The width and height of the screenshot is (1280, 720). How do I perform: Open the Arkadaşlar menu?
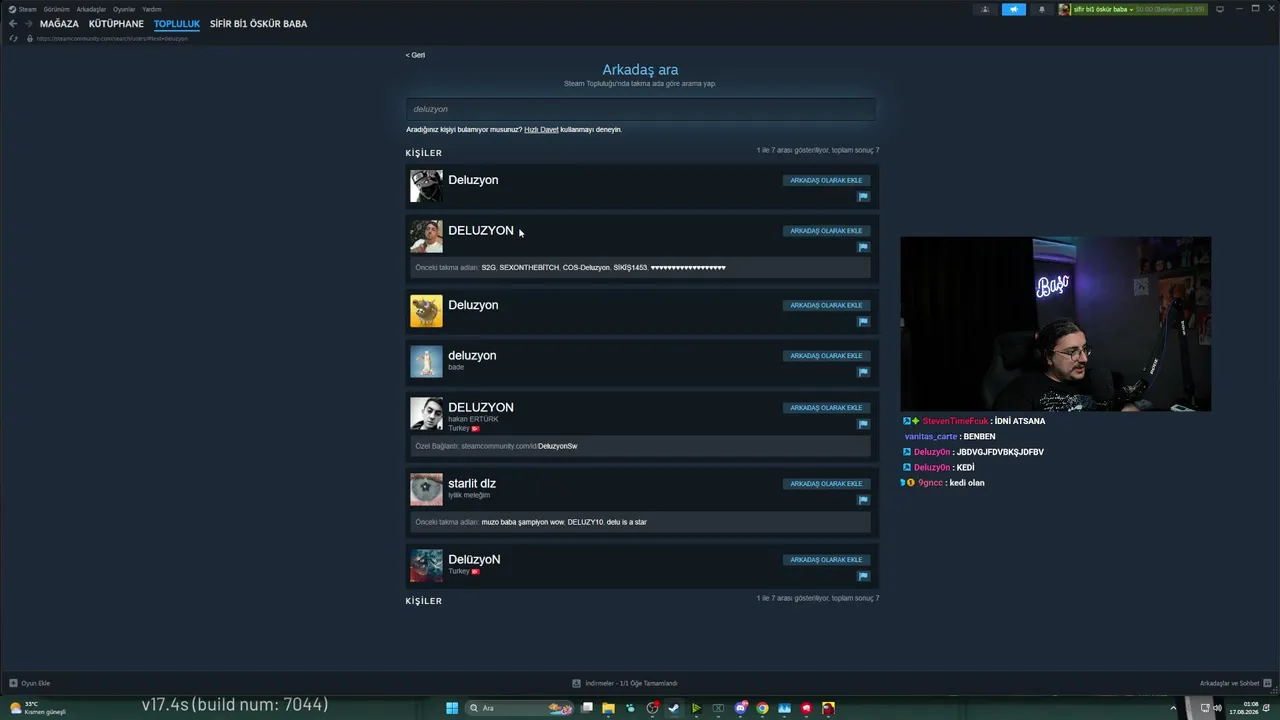(91, 9)
